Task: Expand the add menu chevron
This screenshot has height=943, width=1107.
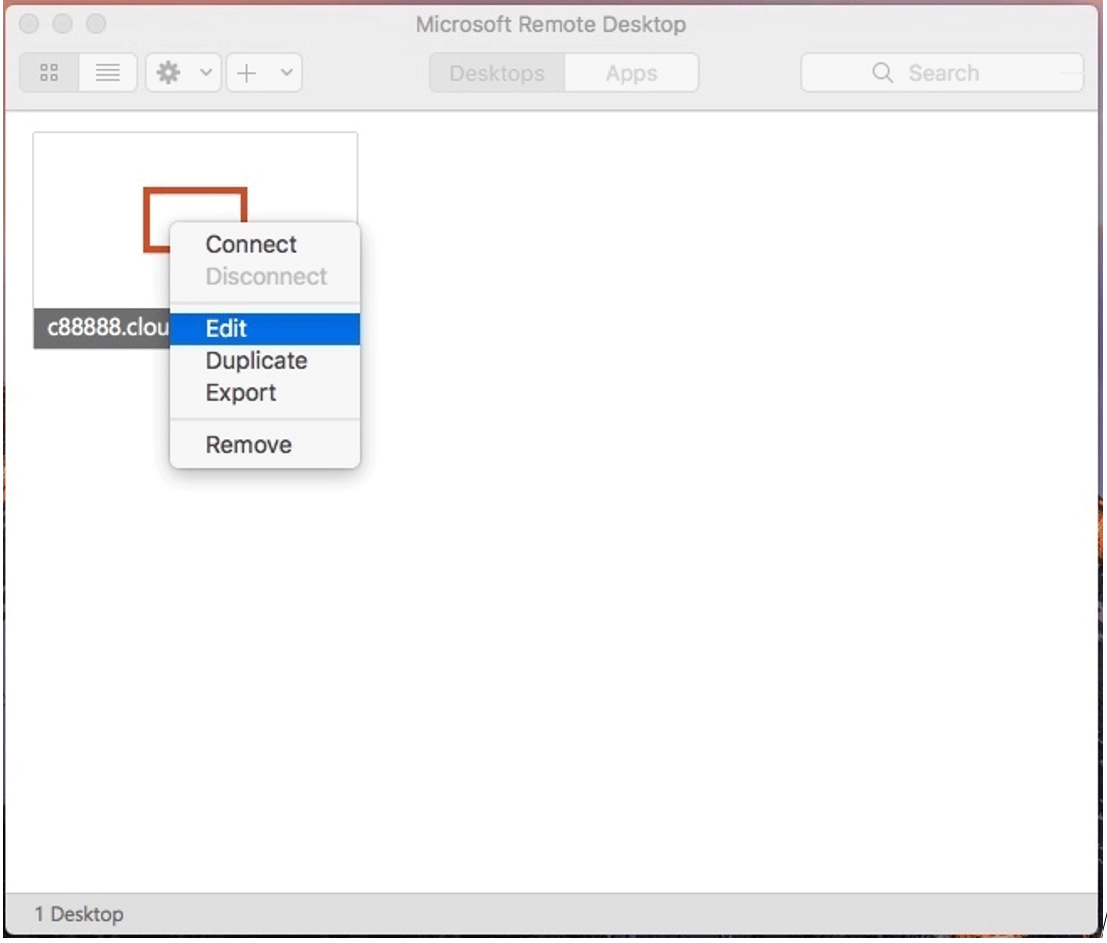Action: pos(286,72)
